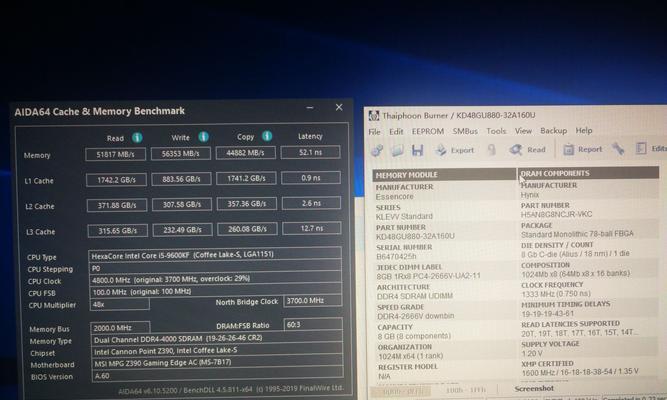Click the Write info icon in AIDA64
The image size is (667, 400).
(203, 137)
